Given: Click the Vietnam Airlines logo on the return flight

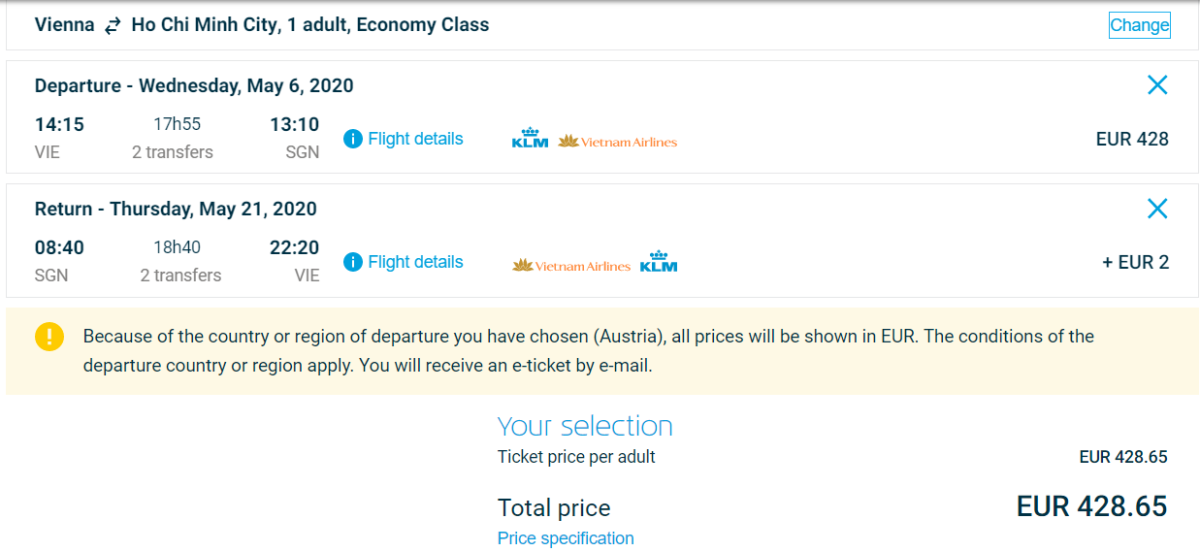Looking at the screenshot, I should 572,266.
